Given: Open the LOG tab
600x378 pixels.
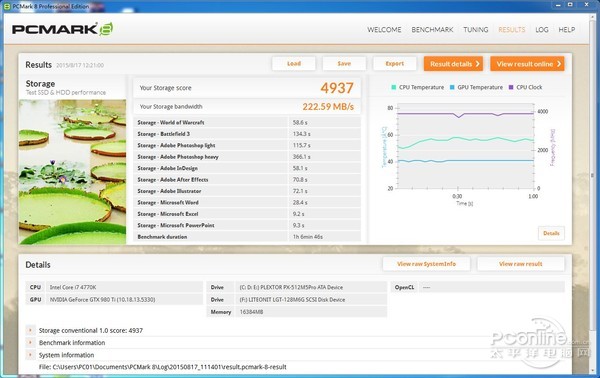Looking at the screenshot, I should click(x=541, y=30).
